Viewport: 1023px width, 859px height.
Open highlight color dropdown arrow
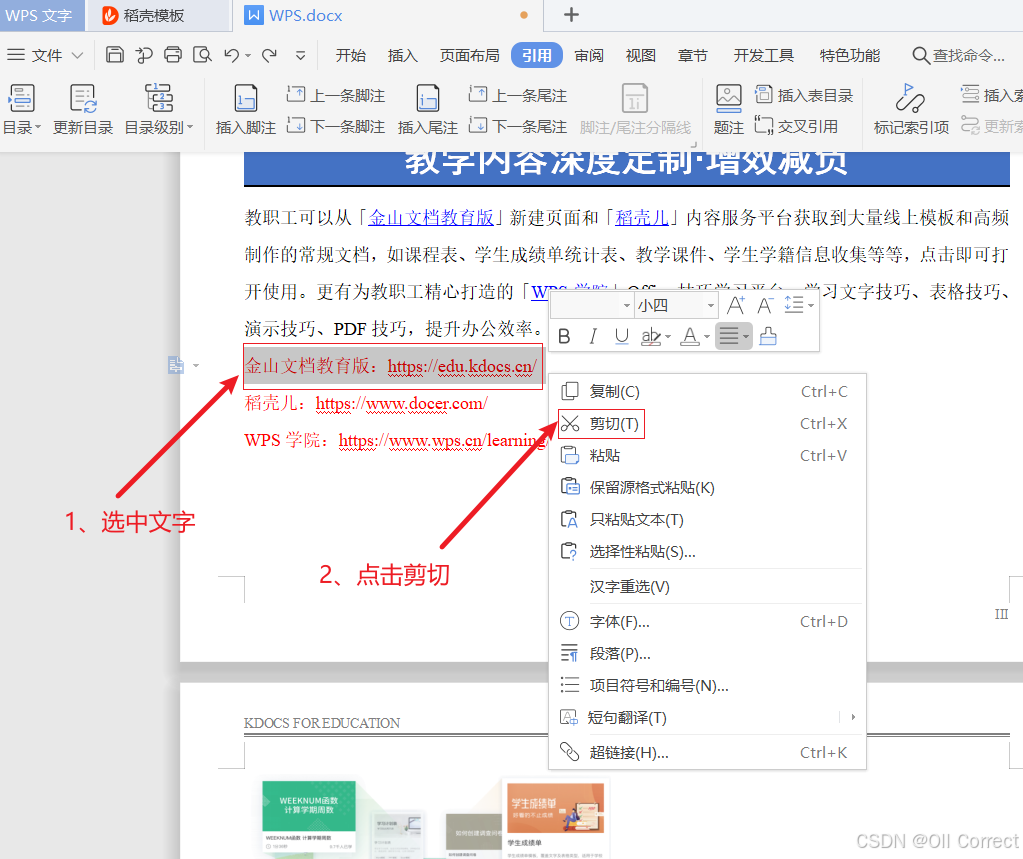[667, 338]
